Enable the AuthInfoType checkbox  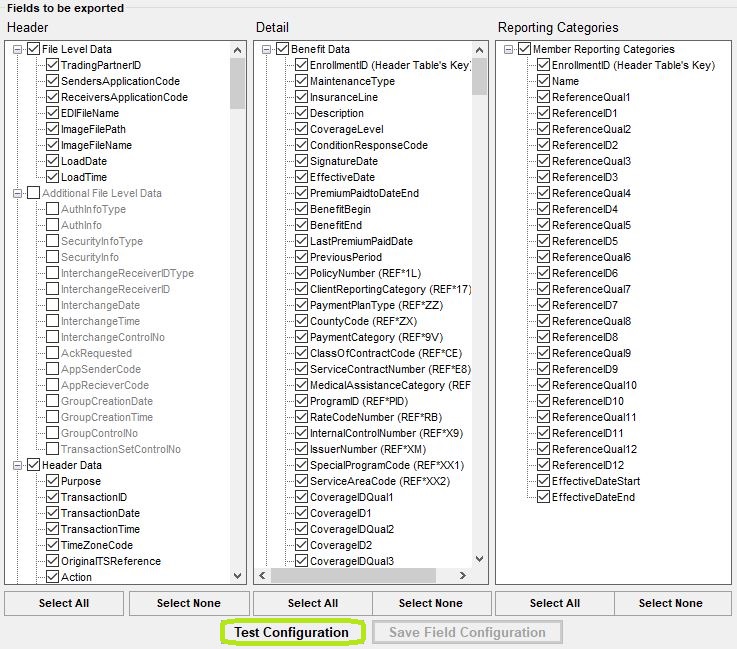click(x=53, y=209)
